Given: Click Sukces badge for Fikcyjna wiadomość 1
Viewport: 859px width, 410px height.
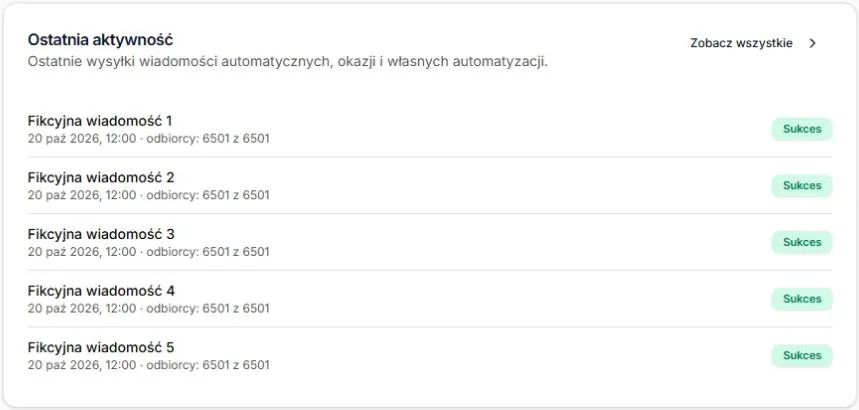Looking at the screenshot, I should [802, 129].
